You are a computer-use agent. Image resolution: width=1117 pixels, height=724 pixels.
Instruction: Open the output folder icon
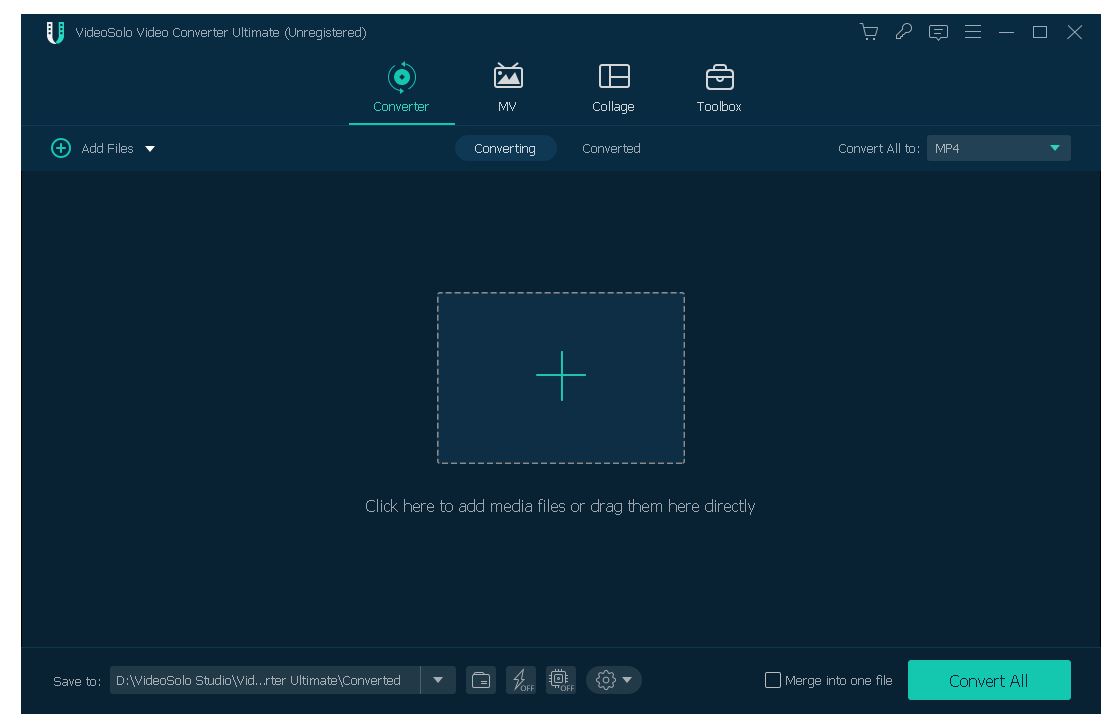click(x=482, y=681)
